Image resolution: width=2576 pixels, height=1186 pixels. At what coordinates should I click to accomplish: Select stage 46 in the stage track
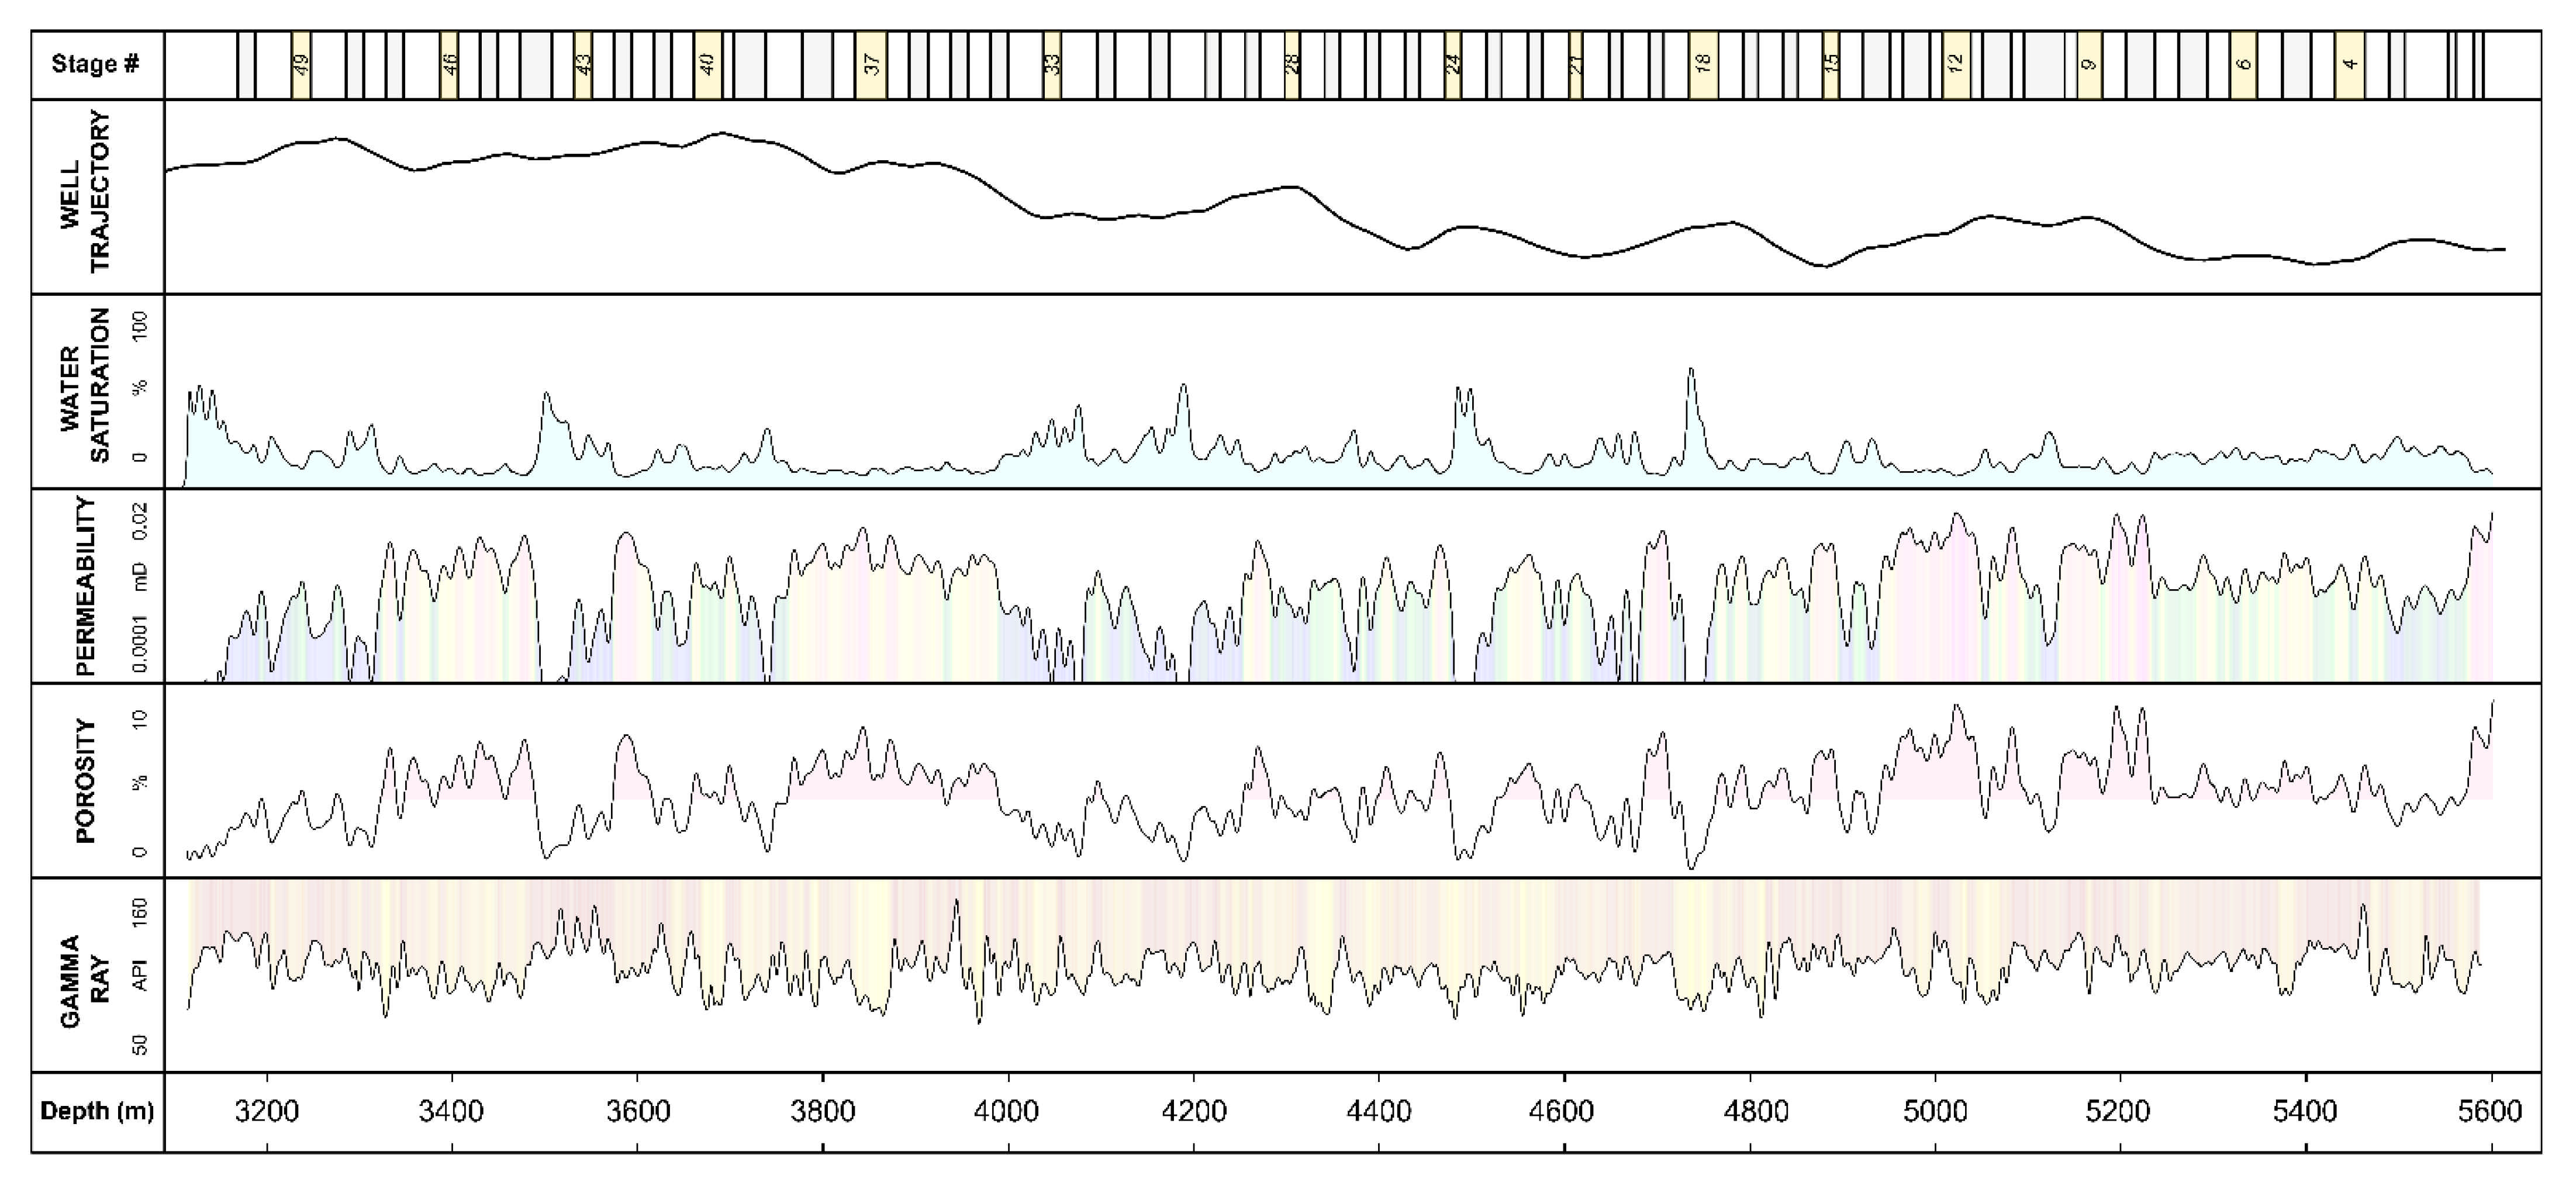[x=449, y=64]
